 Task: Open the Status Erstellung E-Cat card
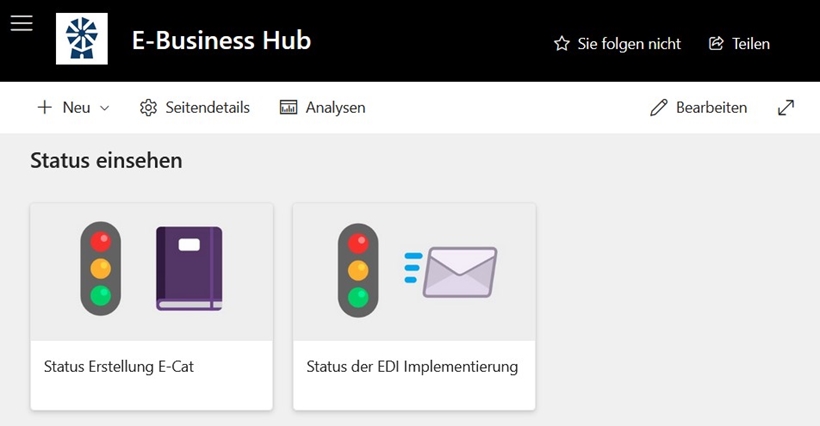[x=152, y=307]
